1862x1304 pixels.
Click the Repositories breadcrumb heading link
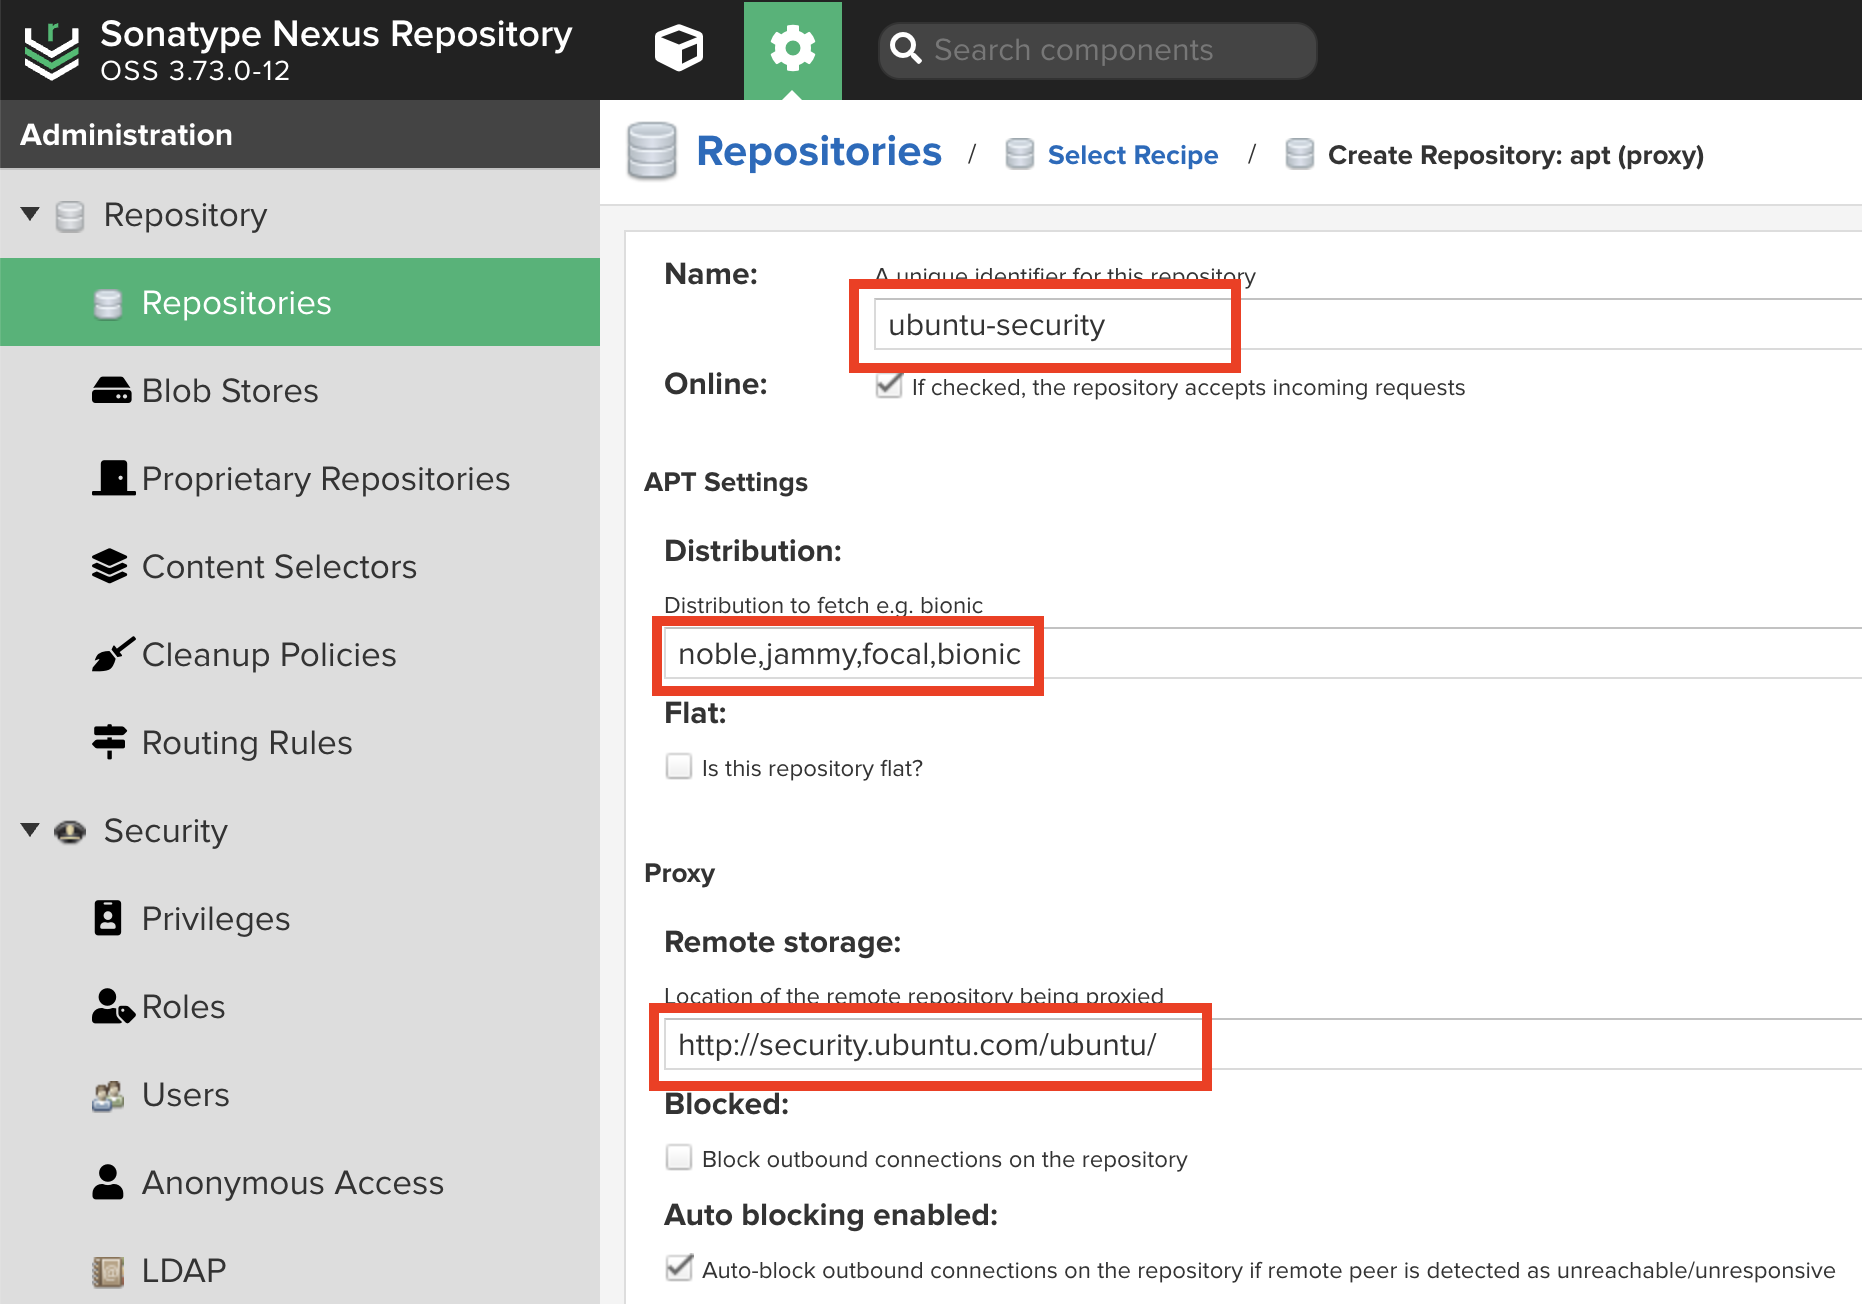[818, 152]
